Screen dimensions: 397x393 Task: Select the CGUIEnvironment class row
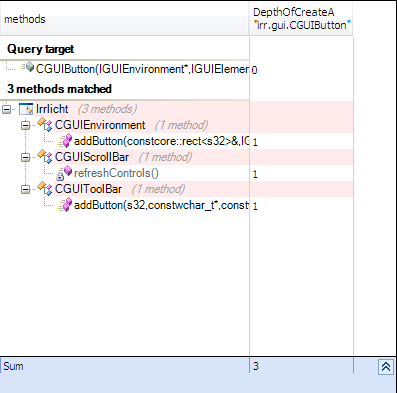[x=203, y=125]
